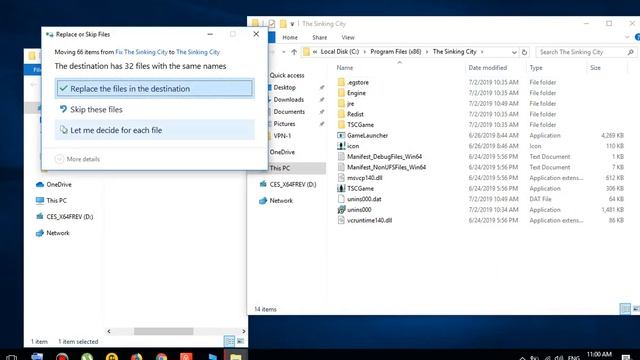Click right scroll arrow in left window
Viewport: 640px width, 360px height.
pyautogui.click(x=244, y=331)
